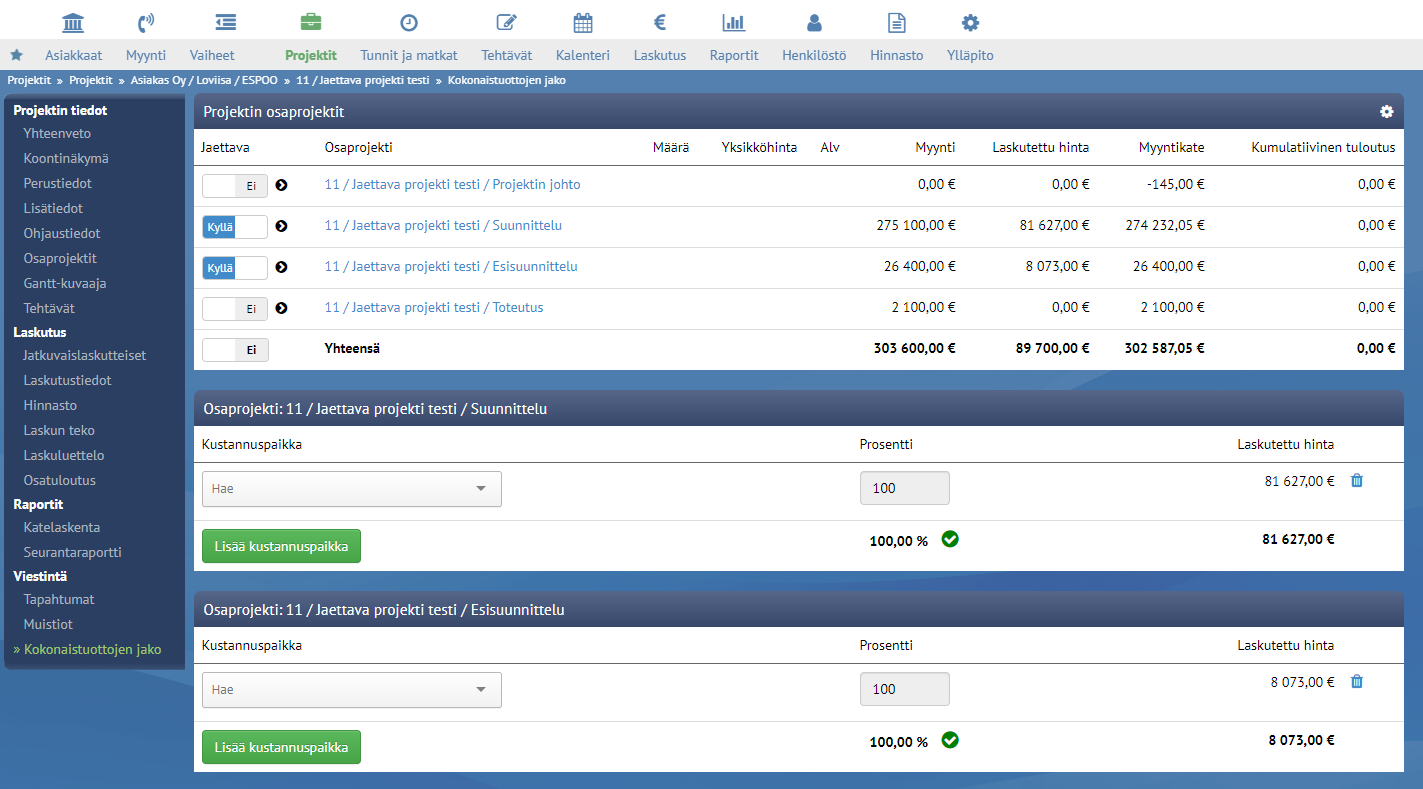Click the Prosentti field in Suunnittelu section
Image resolution: width=1423 pixels, height=789 pixels.
point(905,489)
